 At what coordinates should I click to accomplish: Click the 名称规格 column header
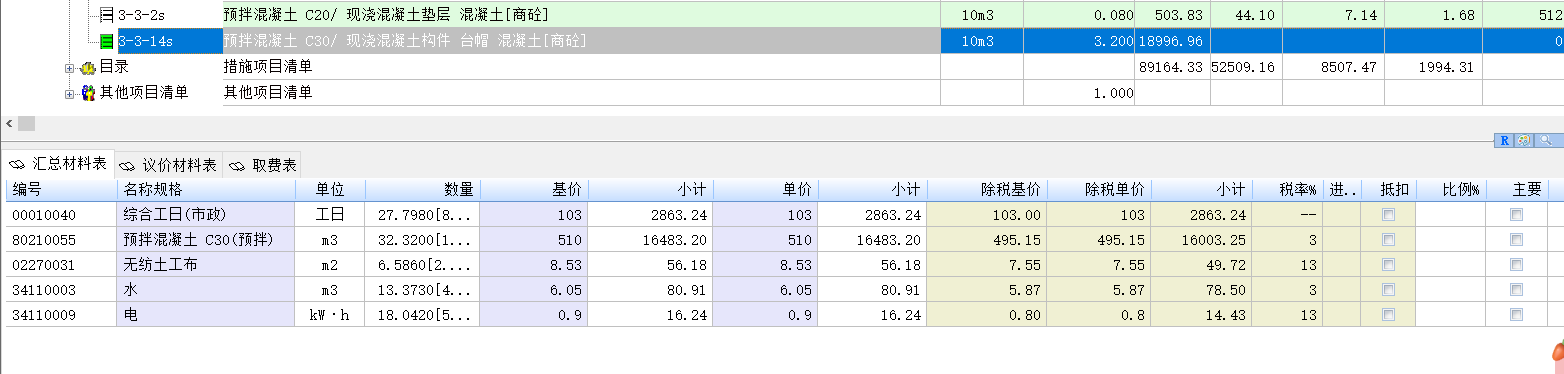206,190
